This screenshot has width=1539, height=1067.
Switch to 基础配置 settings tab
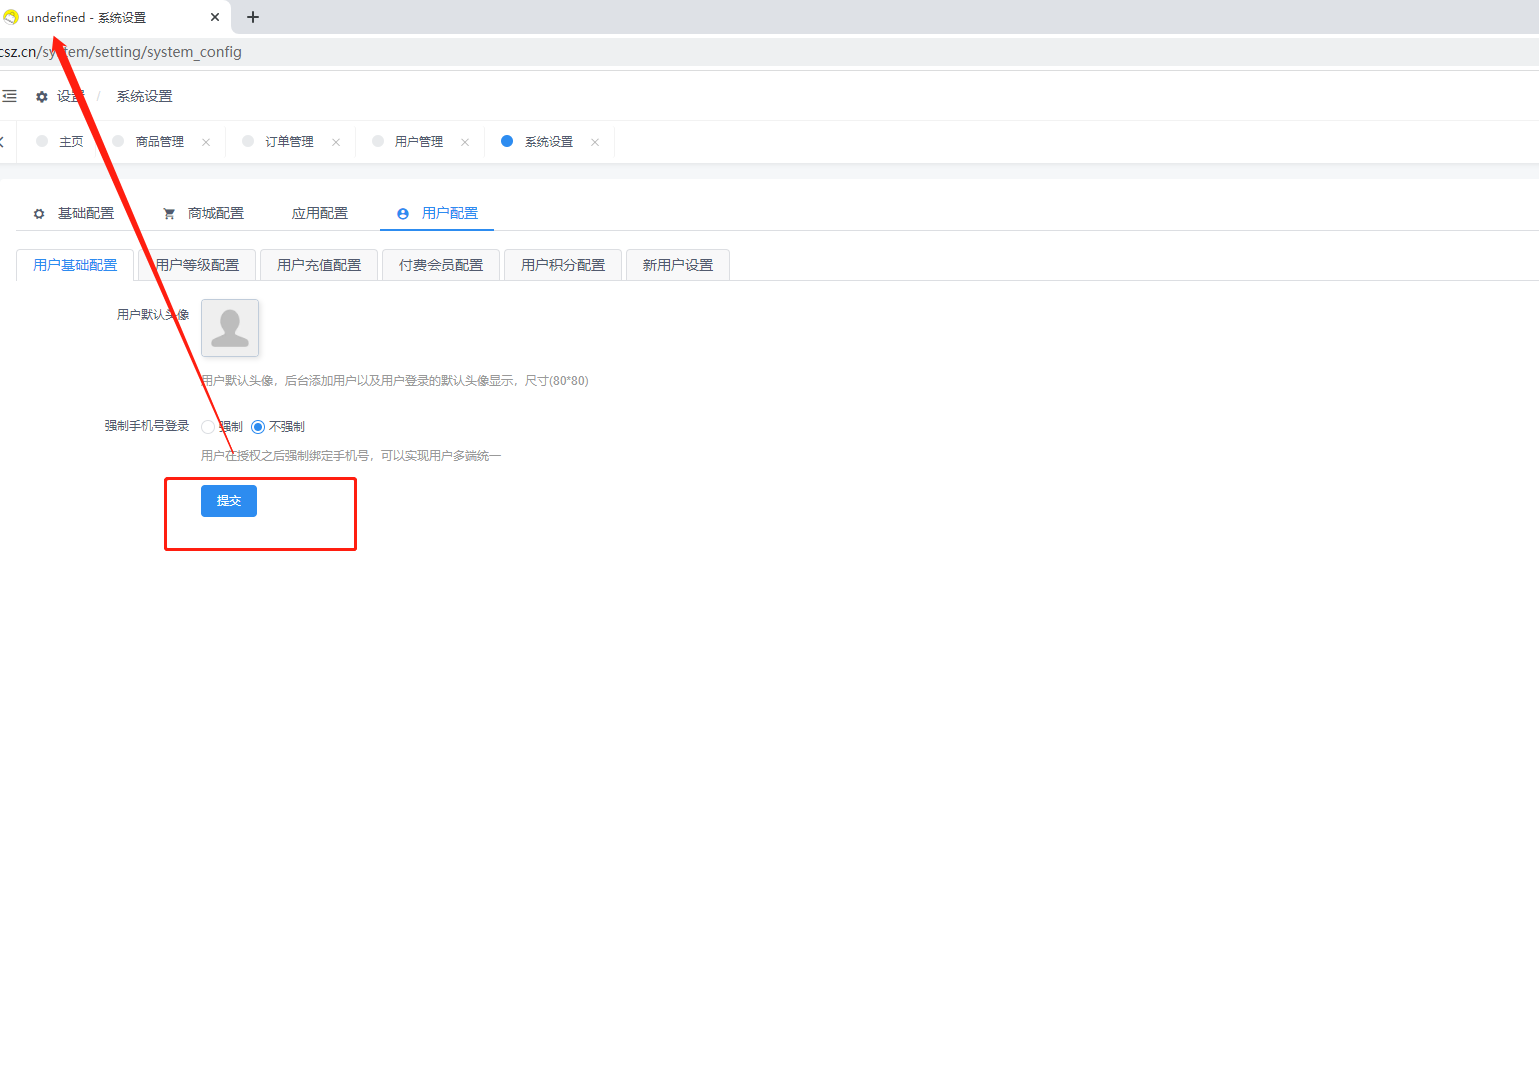pos(75,213)
